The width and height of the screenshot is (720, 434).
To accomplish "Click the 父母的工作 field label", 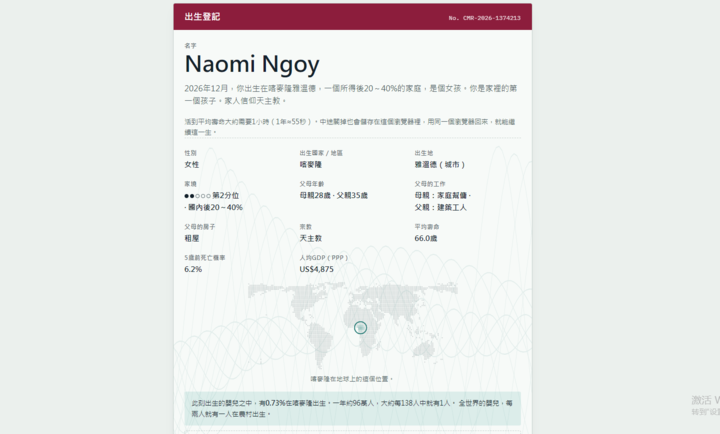I will [x=430, y=184].
